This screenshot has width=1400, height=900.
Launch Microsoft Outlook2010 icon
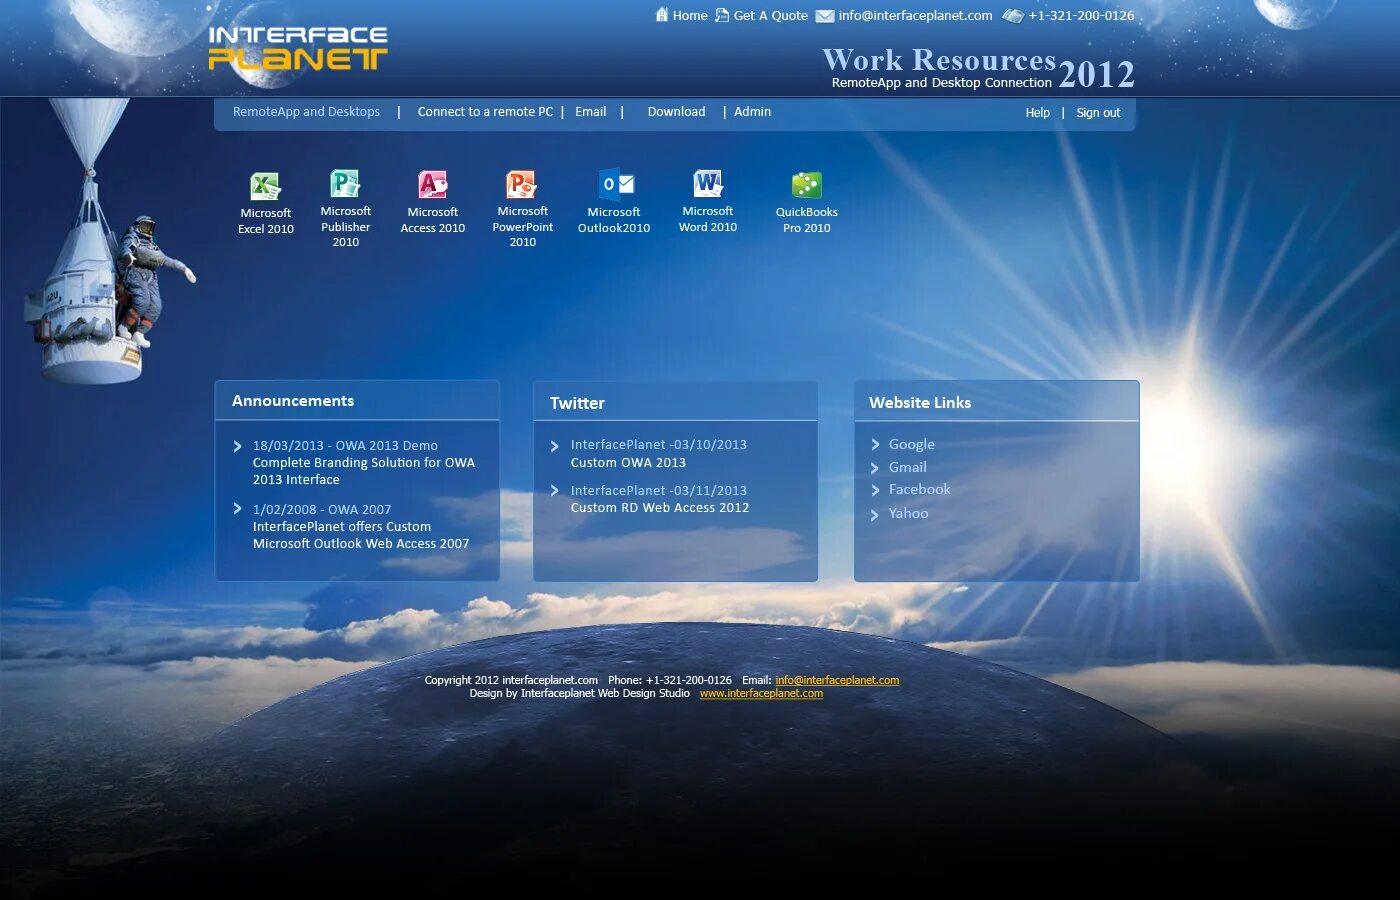[x=617, y=184]
